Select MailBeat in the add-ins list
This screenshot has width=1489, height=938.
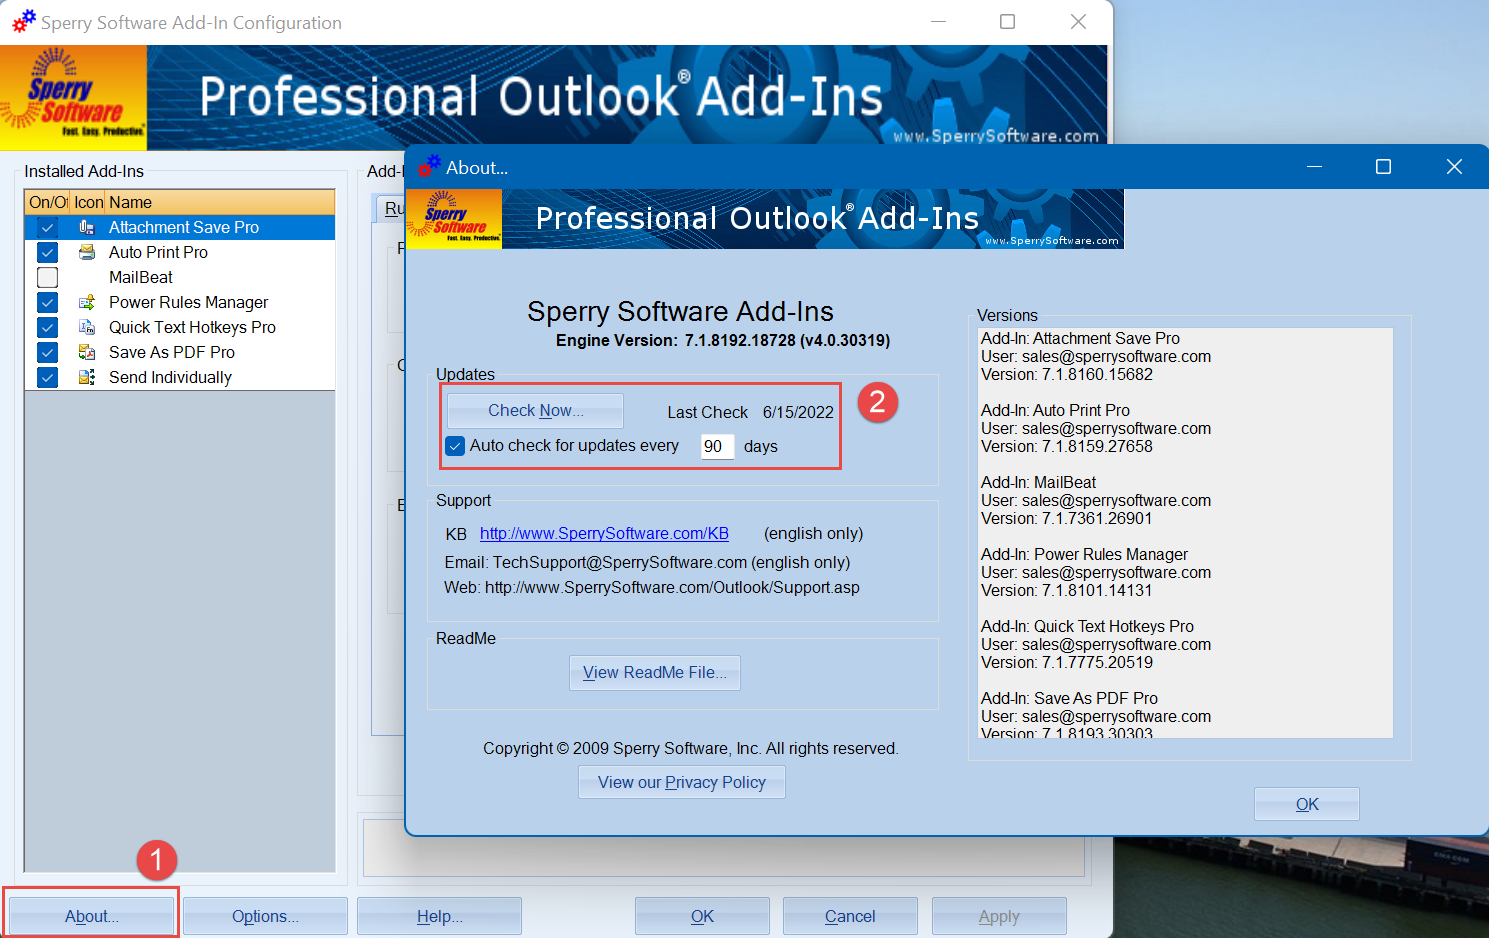click(x=180, y=277)
